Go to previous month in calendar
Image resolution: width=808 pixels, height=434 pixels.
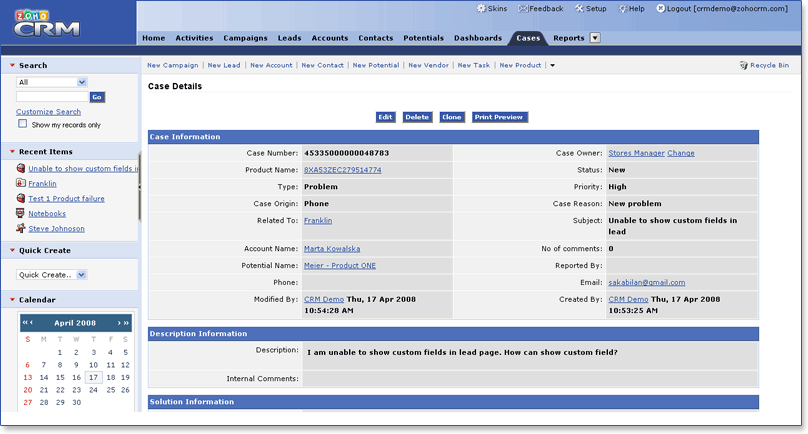tap(31, 323)
